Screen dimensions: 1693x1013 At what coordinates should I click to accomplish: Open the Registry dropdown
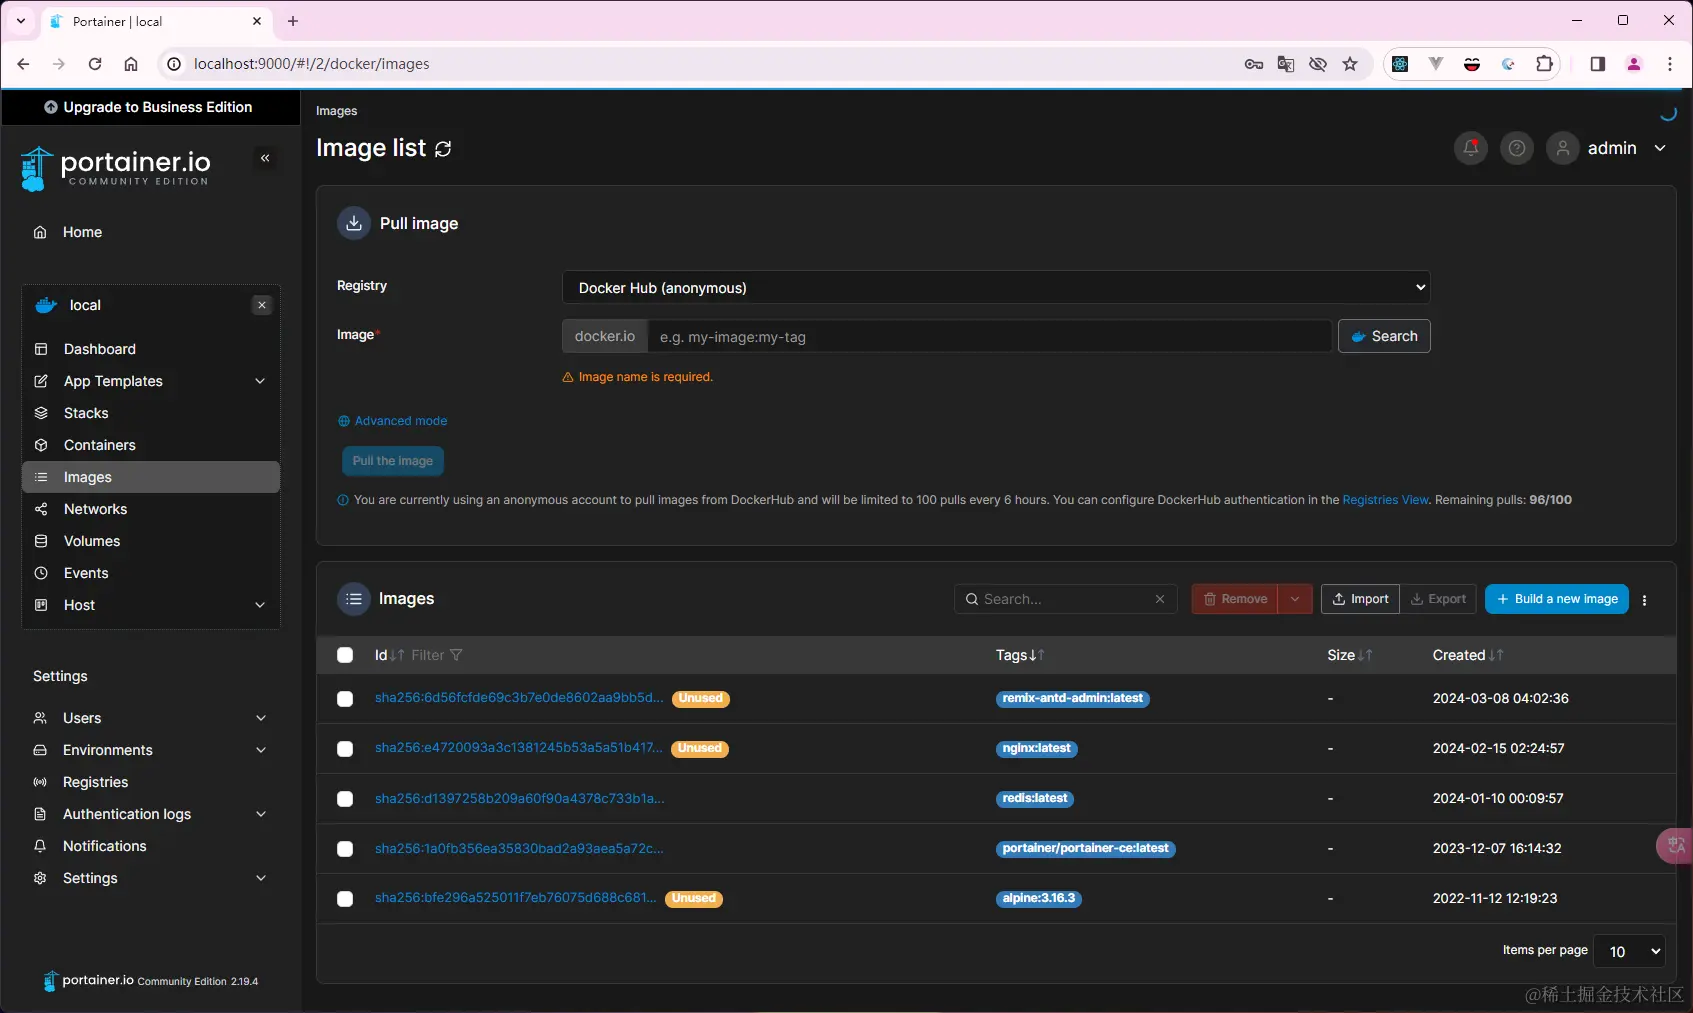996,288
